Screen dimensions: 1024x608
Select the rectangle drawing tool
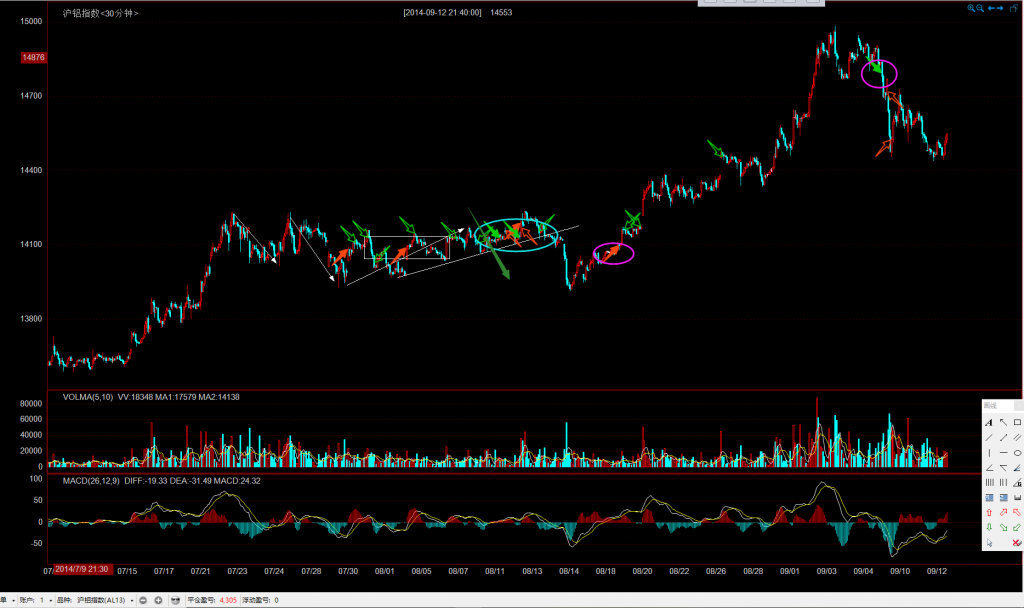tap(1017, 422)
